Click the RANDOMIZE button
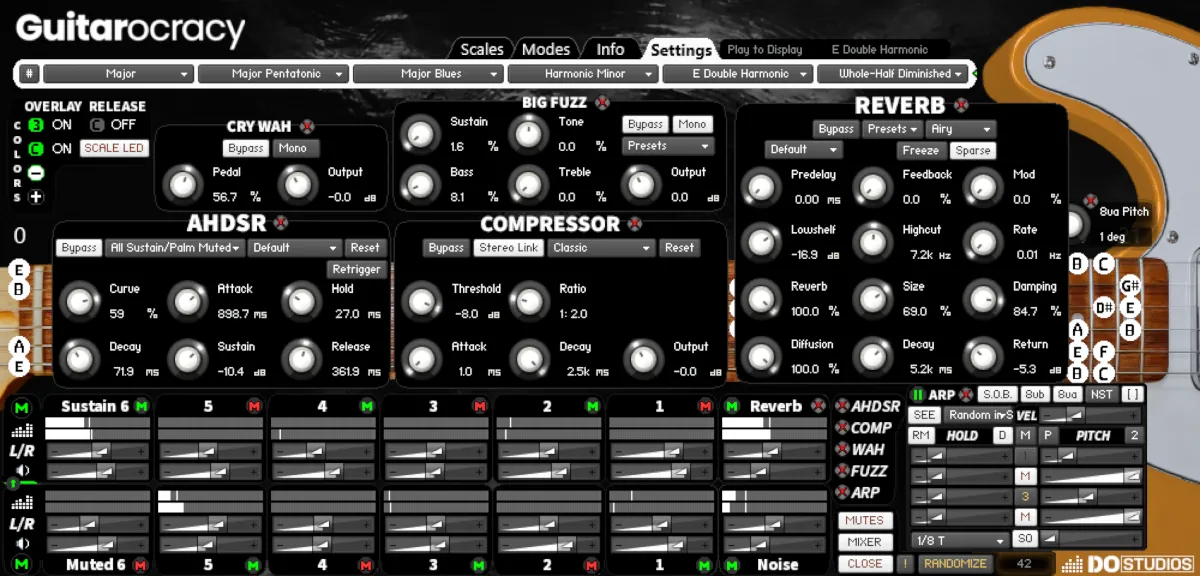This screenshot has width=1200, height=576. pos(957,564)
